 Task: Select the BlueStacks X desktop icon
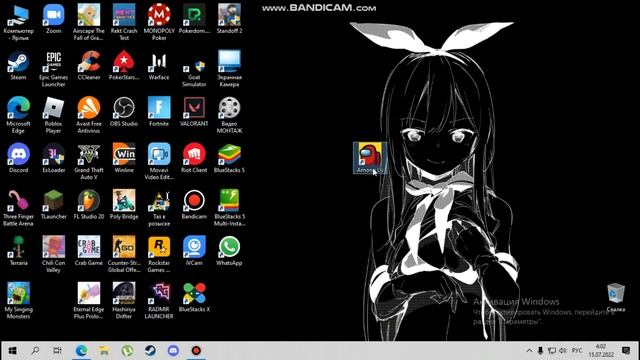click(x=194, y=298)
